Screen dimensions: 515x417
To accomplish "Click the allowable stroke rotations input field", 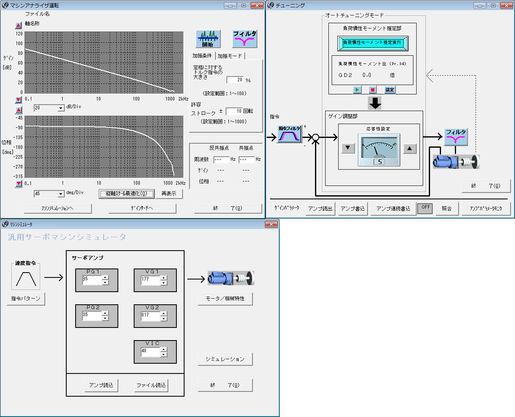I will point(234,111).
